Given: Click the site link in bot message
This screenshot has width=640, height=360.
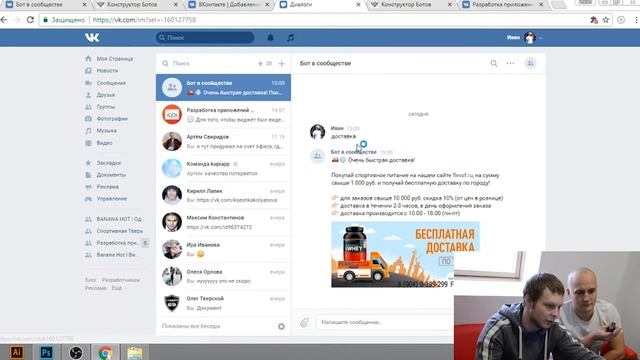Looking at the screenshot, I should 463,175.
